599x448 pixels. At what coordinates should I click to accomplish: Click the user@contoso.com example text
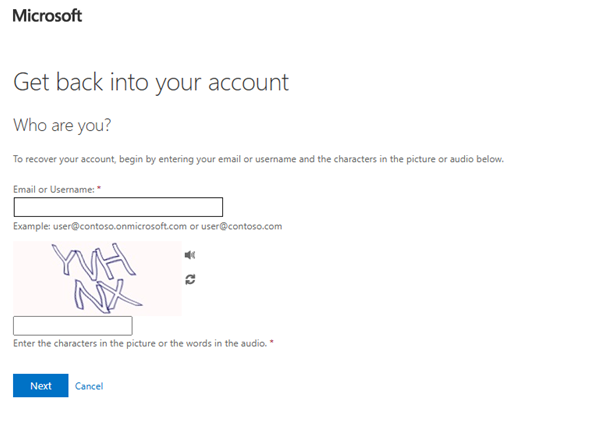(x=241, y=226)
